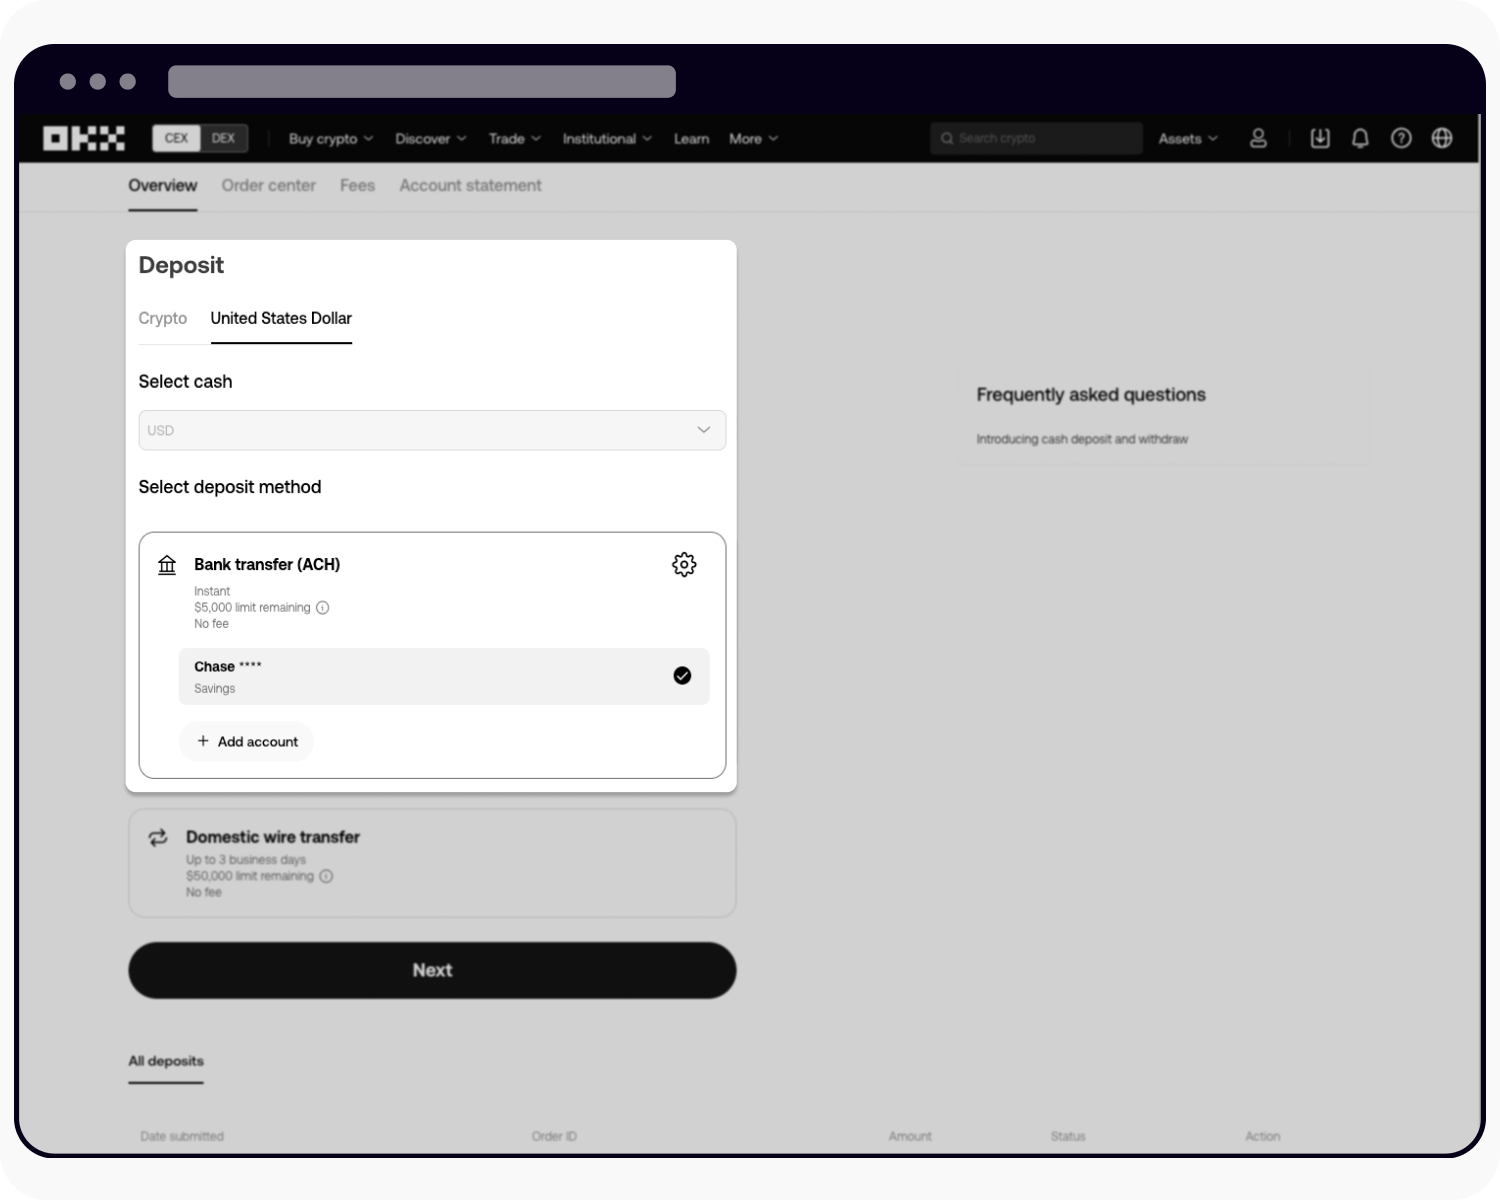Click the Domestic wire transfer arrows icon
The image size is (1500, 1200).
tap(158, 837)
